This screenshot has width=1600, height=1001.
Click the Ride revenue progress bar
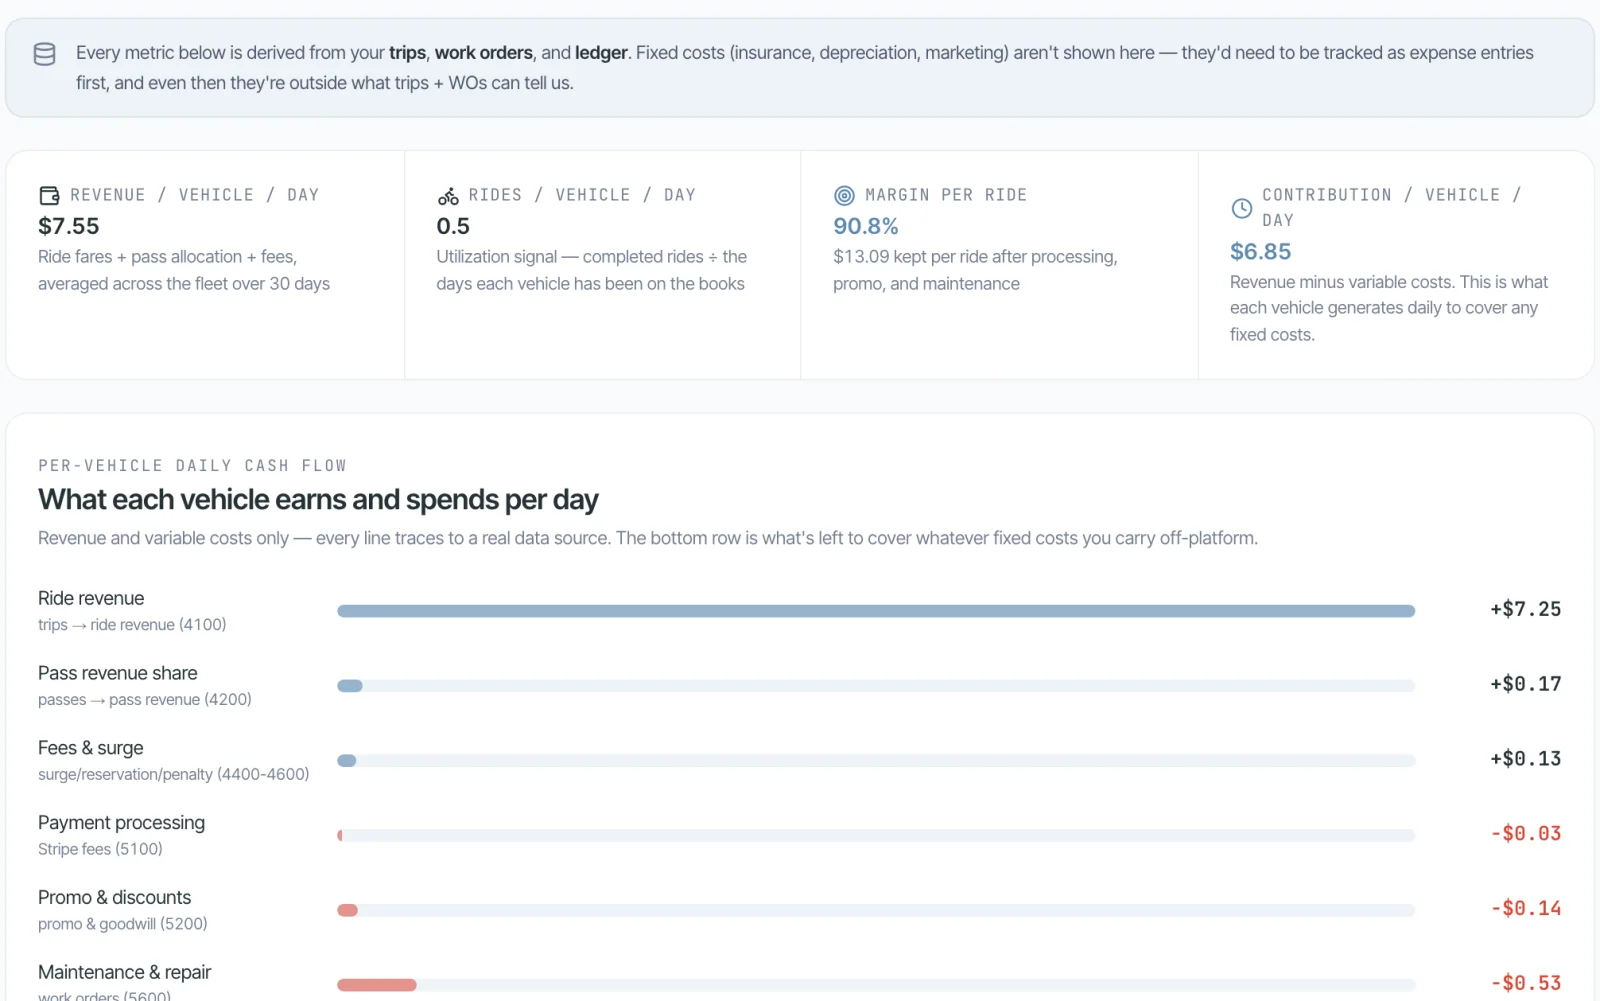click(876, 611)
